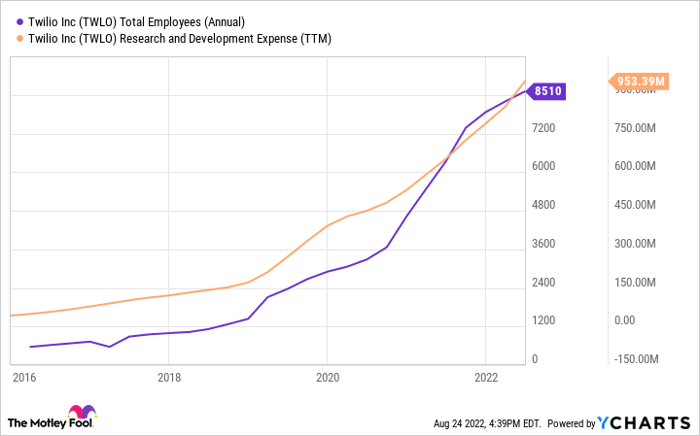Click the 600.00M expense axis tick
Image resolution: width=700 pixels, height=436 pixels.
point(635,166)
